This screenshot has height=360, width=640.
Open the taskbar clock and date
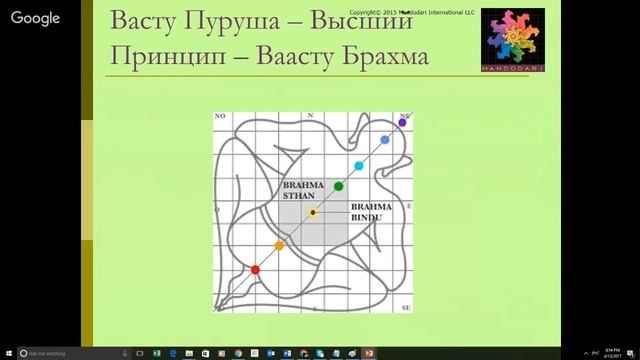point(612,353)
